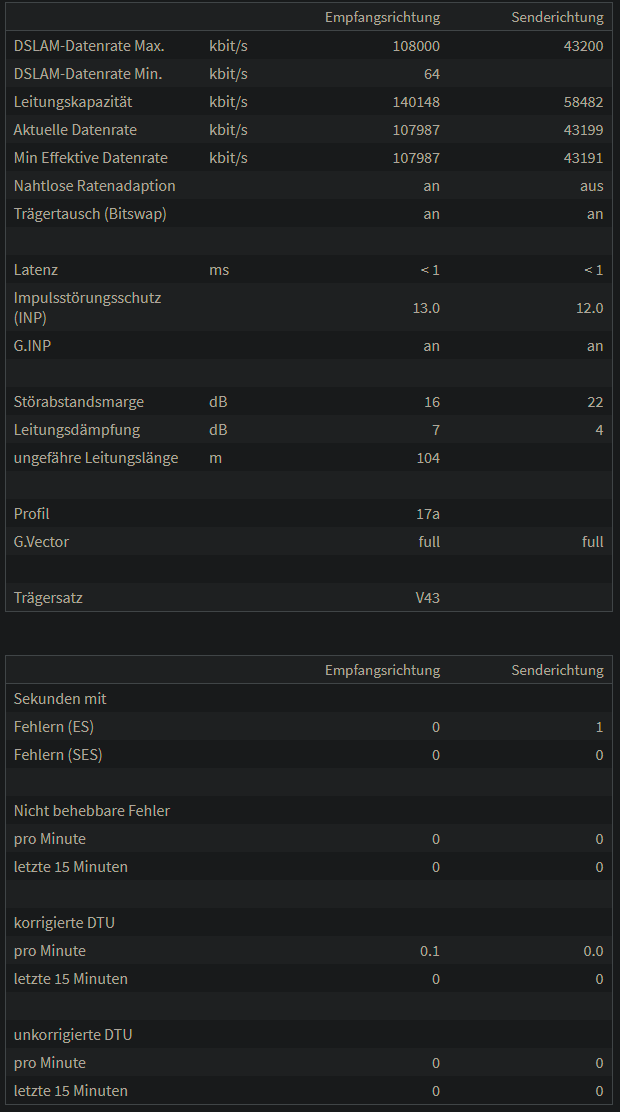Viewport: 620px width, 1112px height.
Task: Select Nahtlose Ratenadaption send value aus
Action: (592, 186)
